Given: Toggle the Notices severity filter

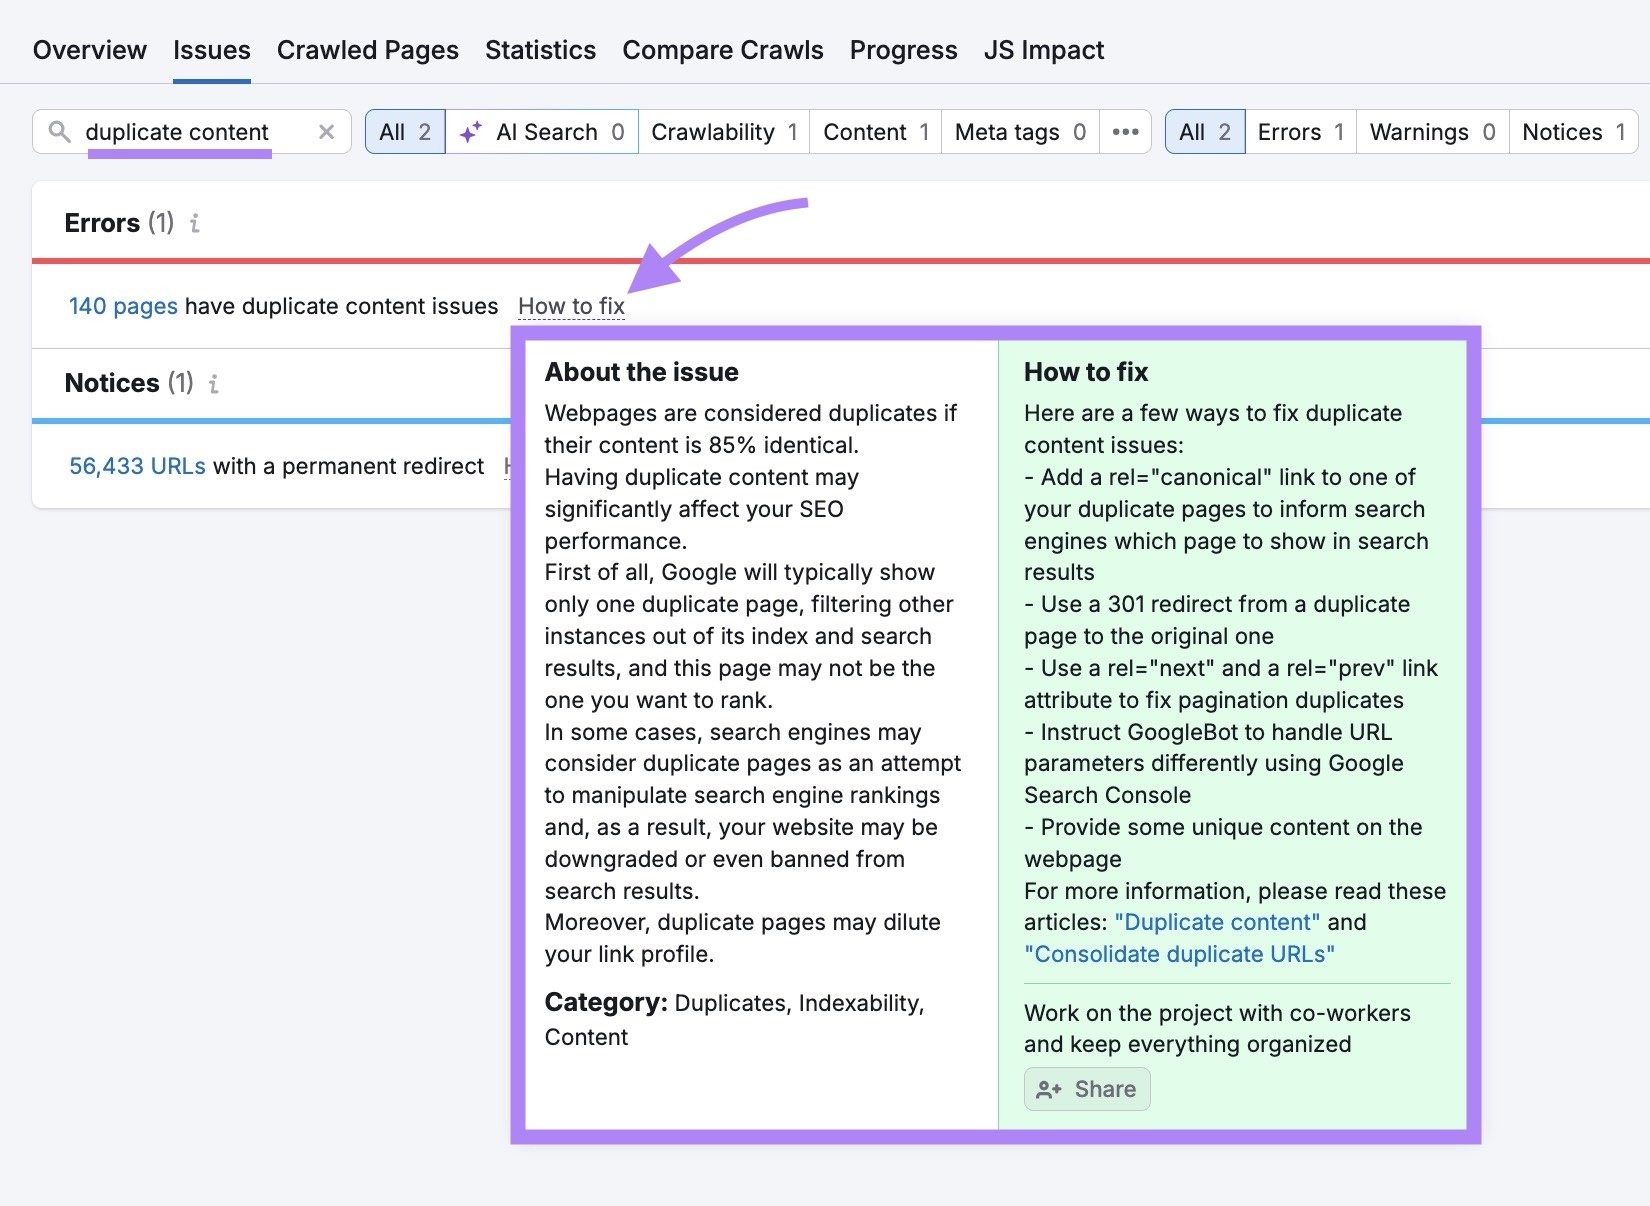Looking at the screenshot, I should pos(1571,131).
